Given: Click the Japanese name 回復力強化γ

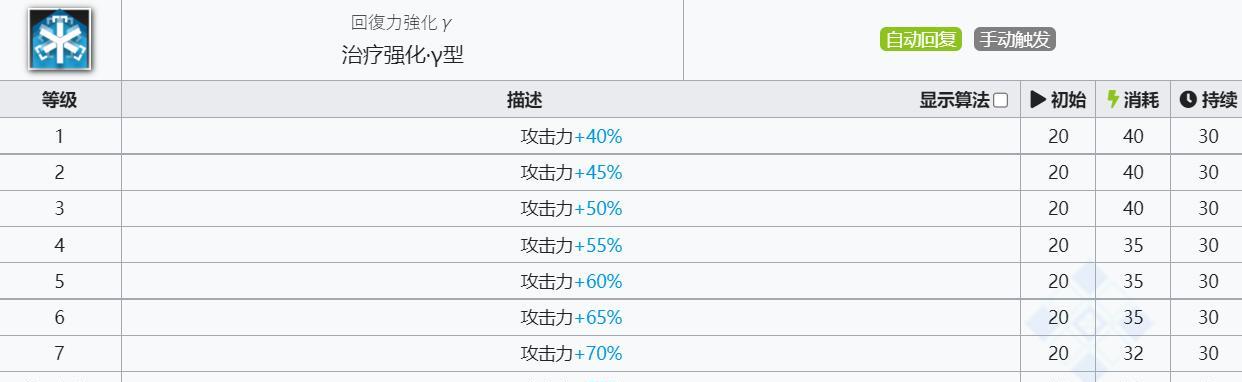Looking at the screenshot, I should point(402,22).
